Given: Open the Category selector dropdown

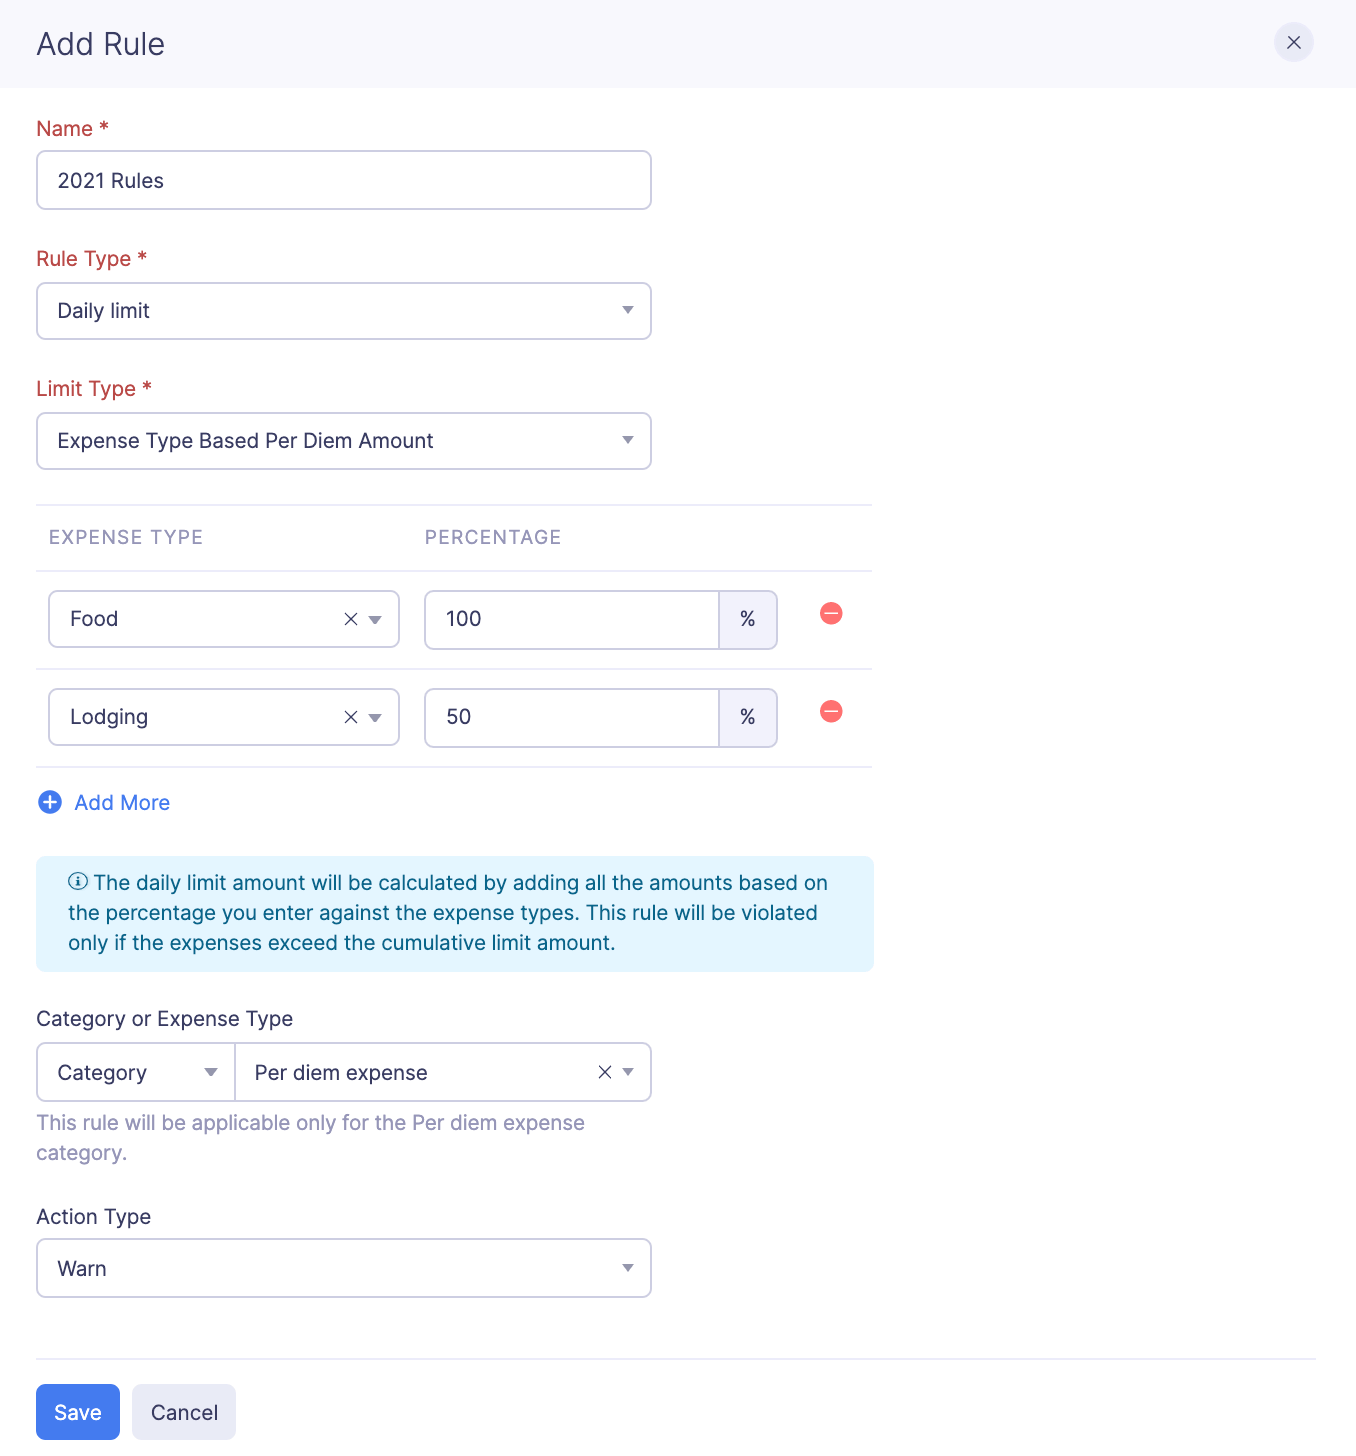Looking at the screenshot, I should coord(136,1072).
